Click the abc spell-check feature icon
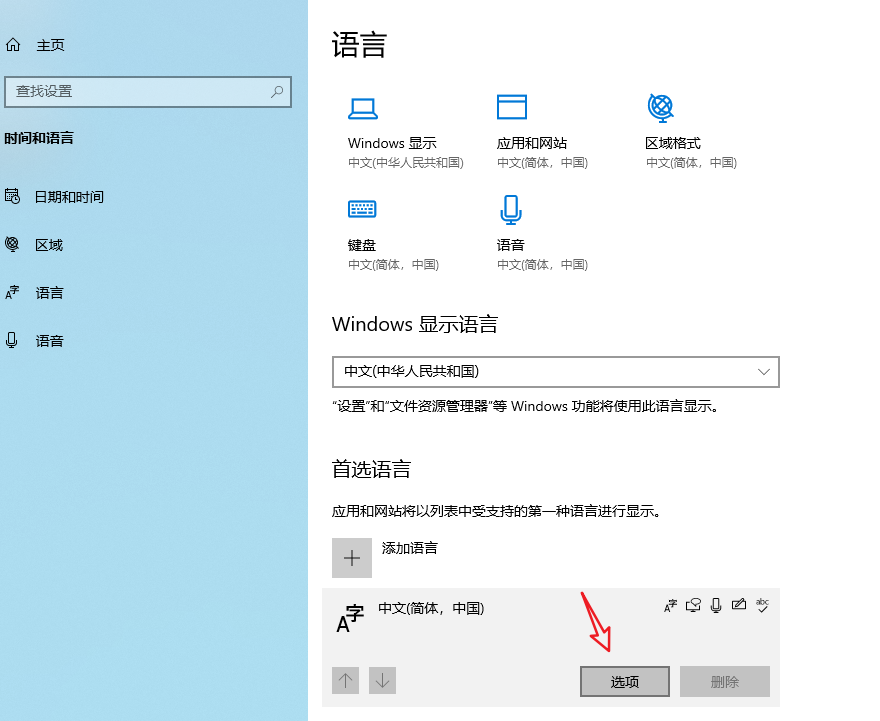 point(762,605)
